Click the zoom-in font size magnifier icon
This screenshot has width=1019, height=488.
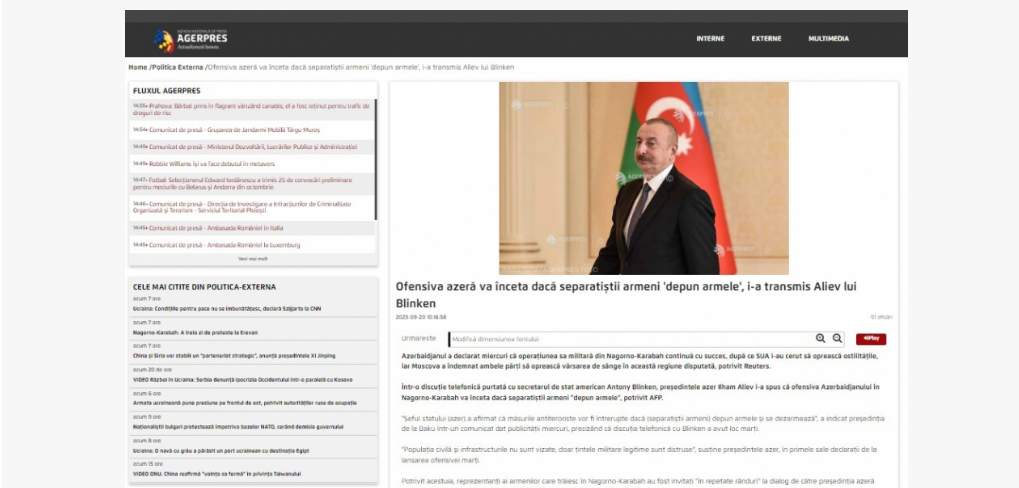821,339
